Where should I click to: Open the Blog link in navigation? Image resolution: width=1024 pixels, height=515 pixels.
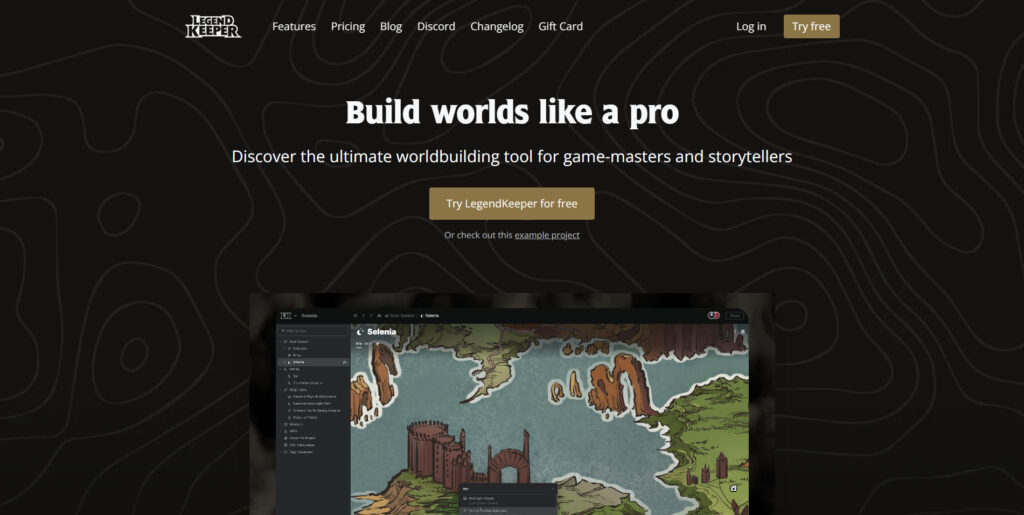tap(391, 27)
